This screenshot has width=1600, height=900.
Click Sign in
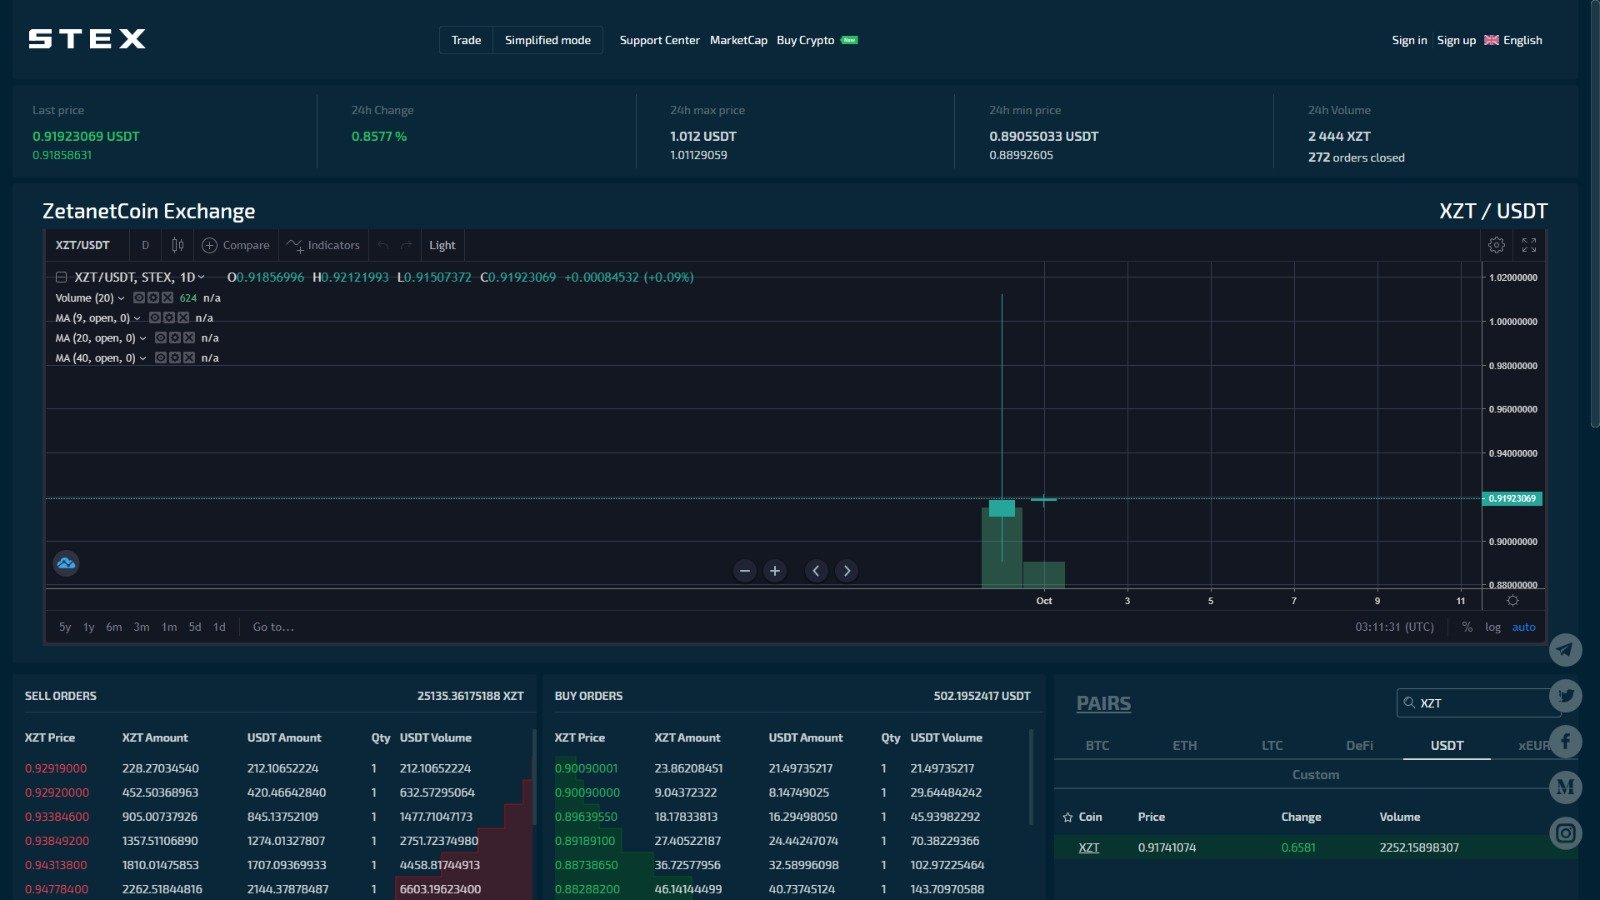(x=1409, y=40)
